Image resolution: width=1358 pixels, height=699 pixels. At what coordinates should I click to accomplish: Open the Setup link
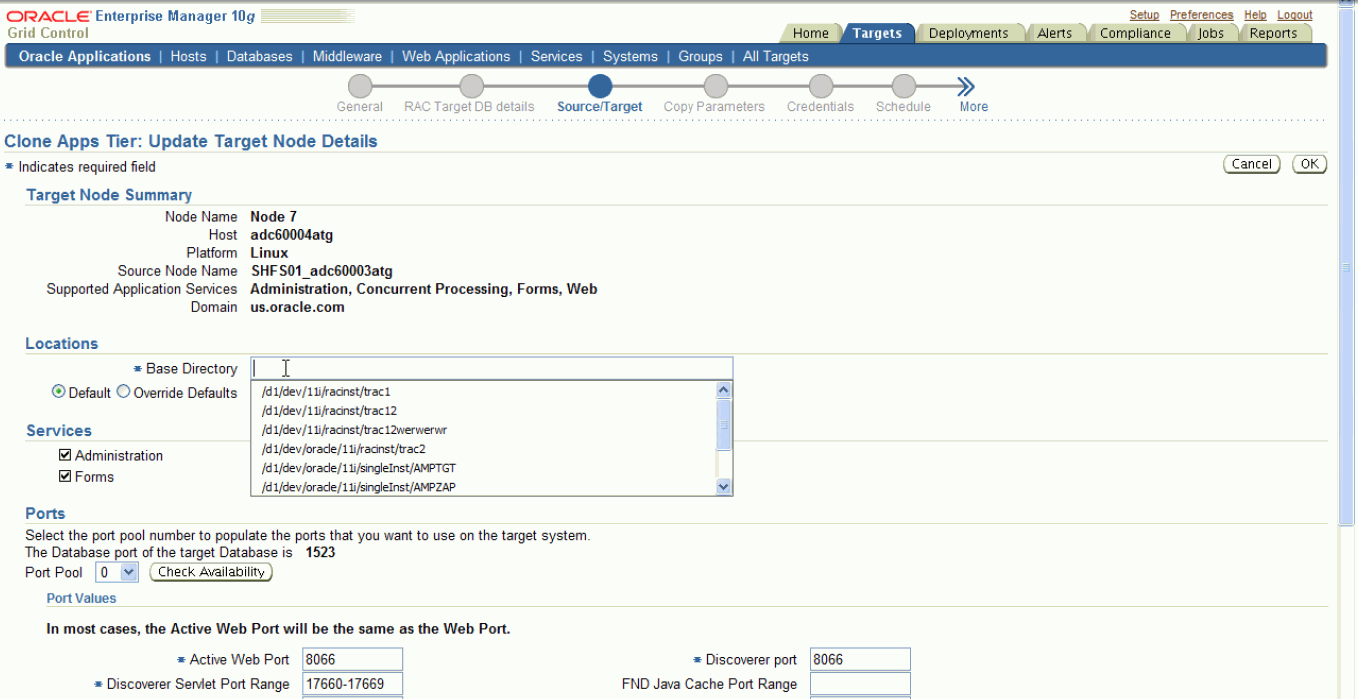(x=1144, y=15)
